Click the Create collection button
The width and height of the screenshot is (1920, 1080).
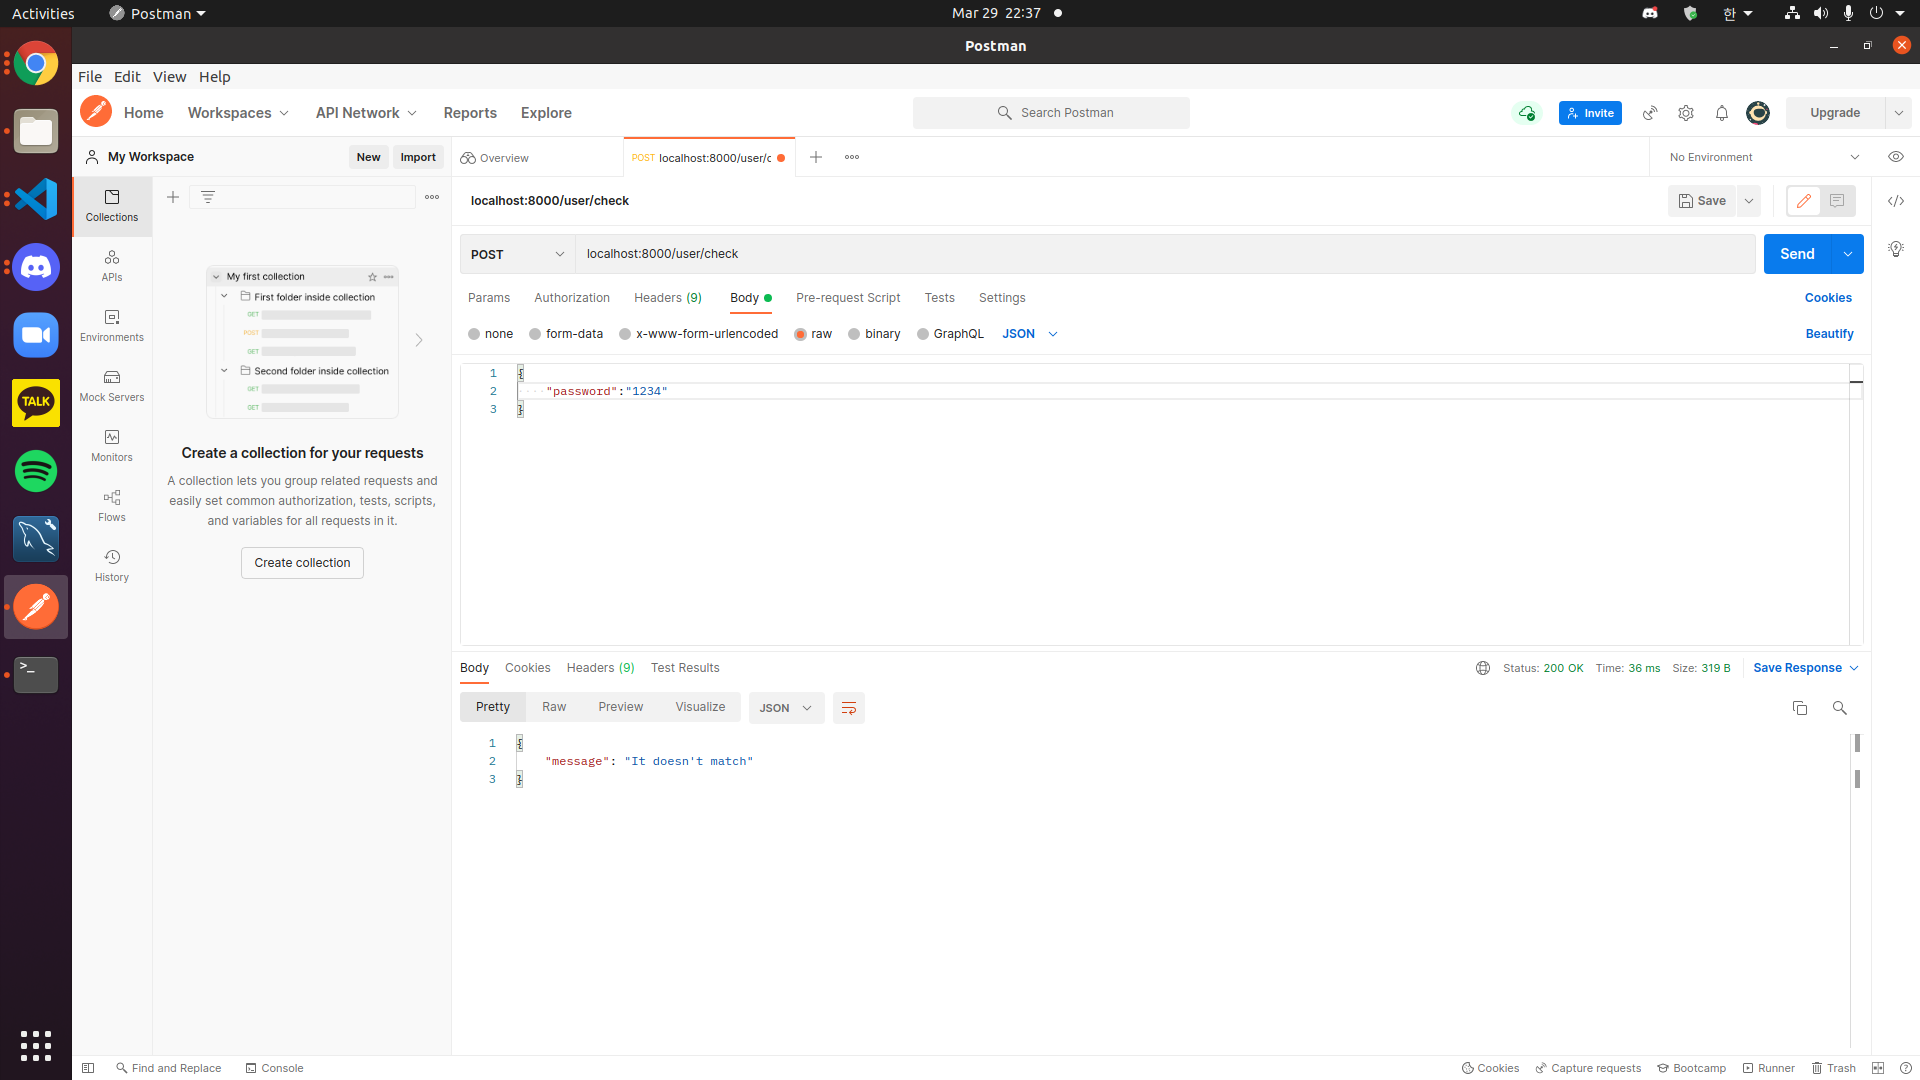[302, 563]
